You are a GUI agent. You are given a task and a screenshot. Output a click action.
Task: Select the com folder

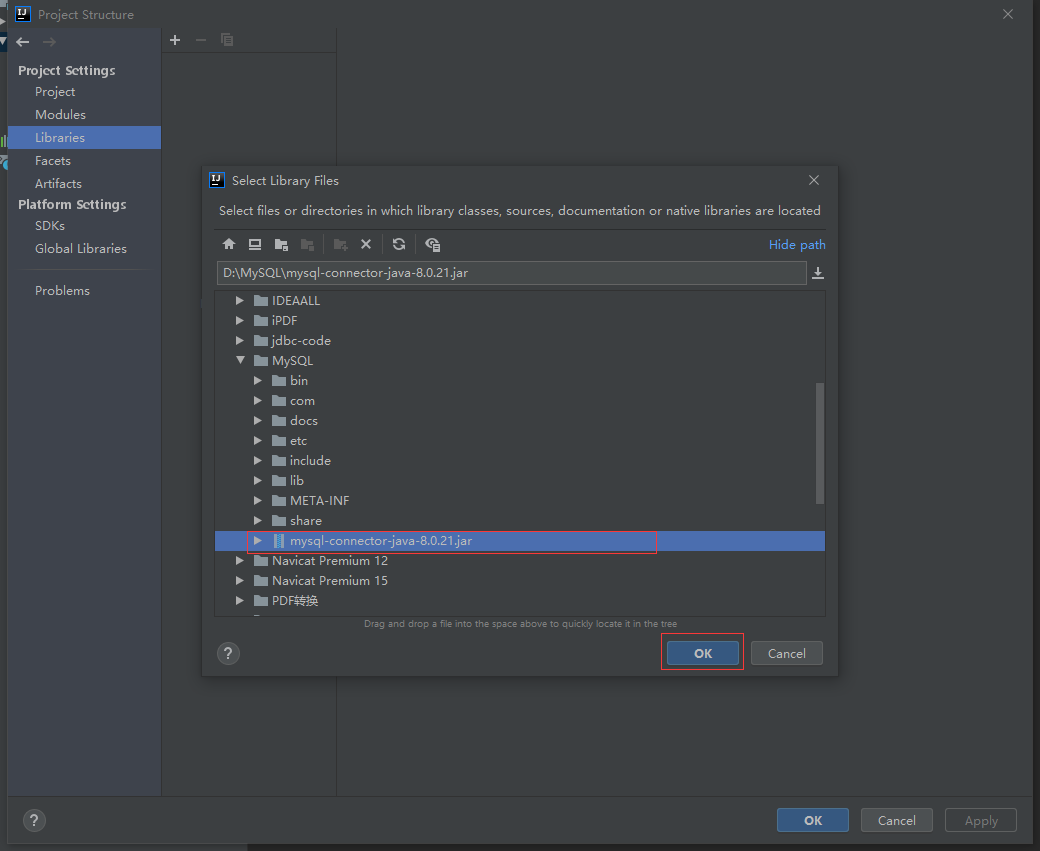(519, 401)
